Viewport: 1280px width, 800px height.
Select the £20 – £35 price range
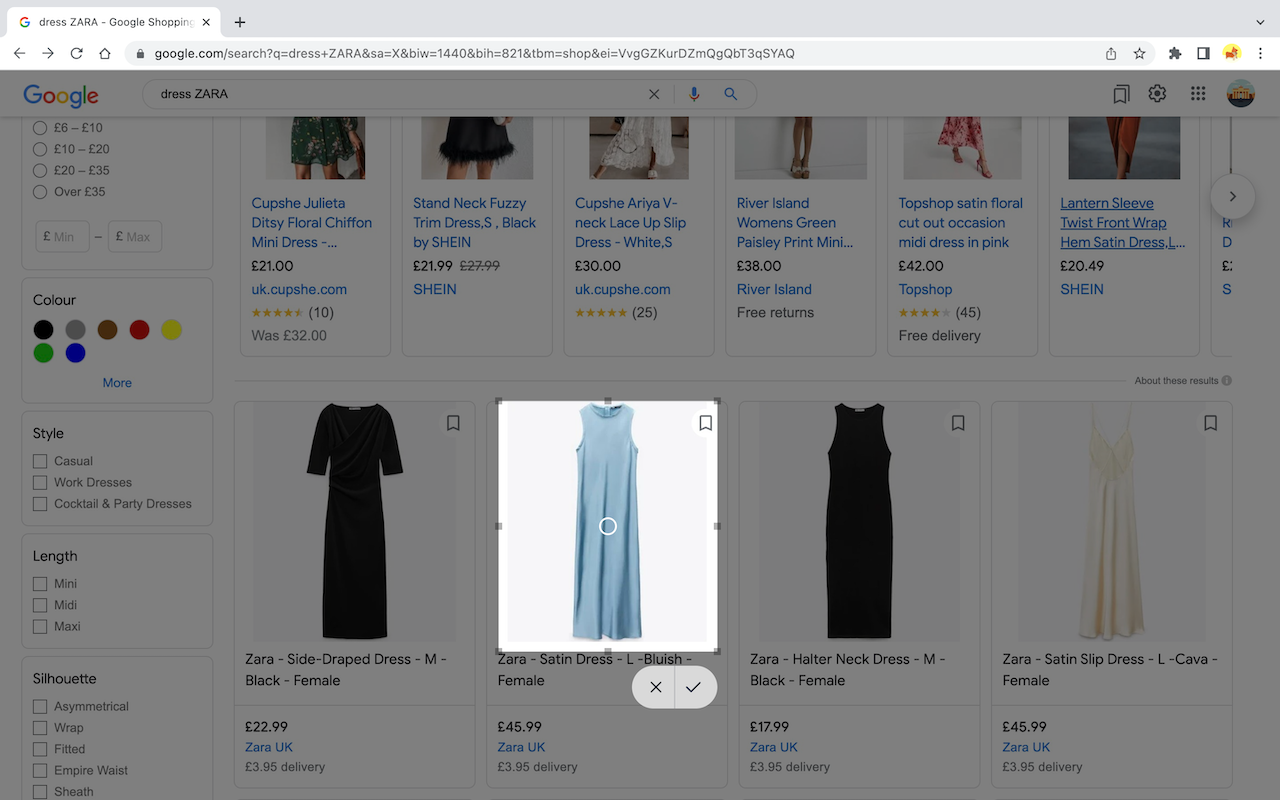40,171
